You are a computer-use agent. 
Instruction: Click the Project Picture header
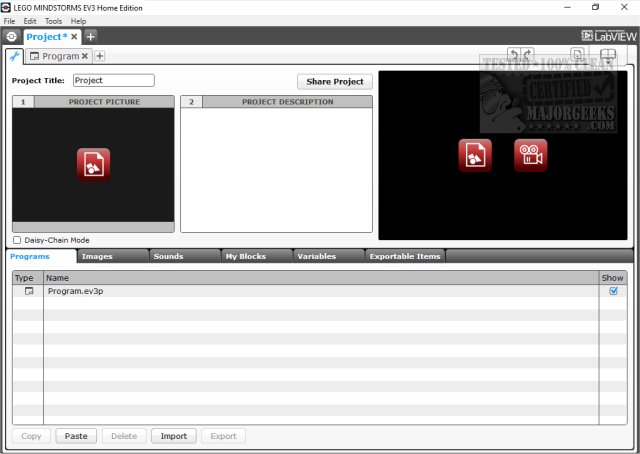tap(104, 102)
